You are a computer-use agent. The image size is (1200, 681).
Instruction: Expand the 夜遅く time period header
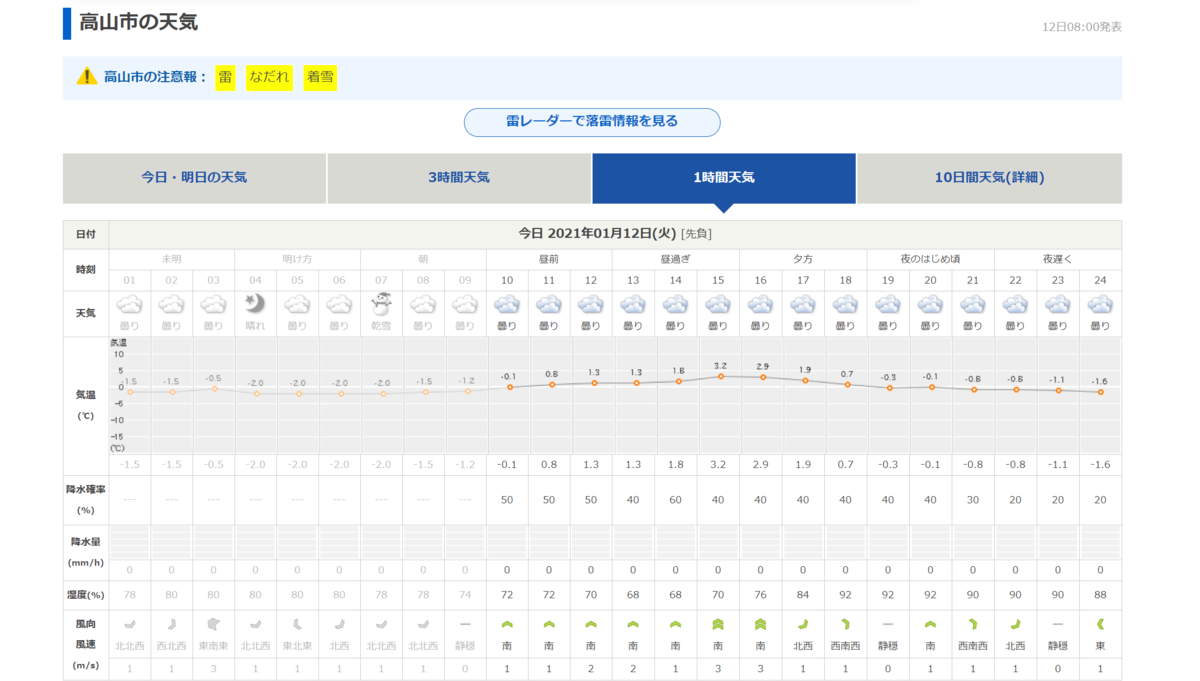[x=1057, y=258]
